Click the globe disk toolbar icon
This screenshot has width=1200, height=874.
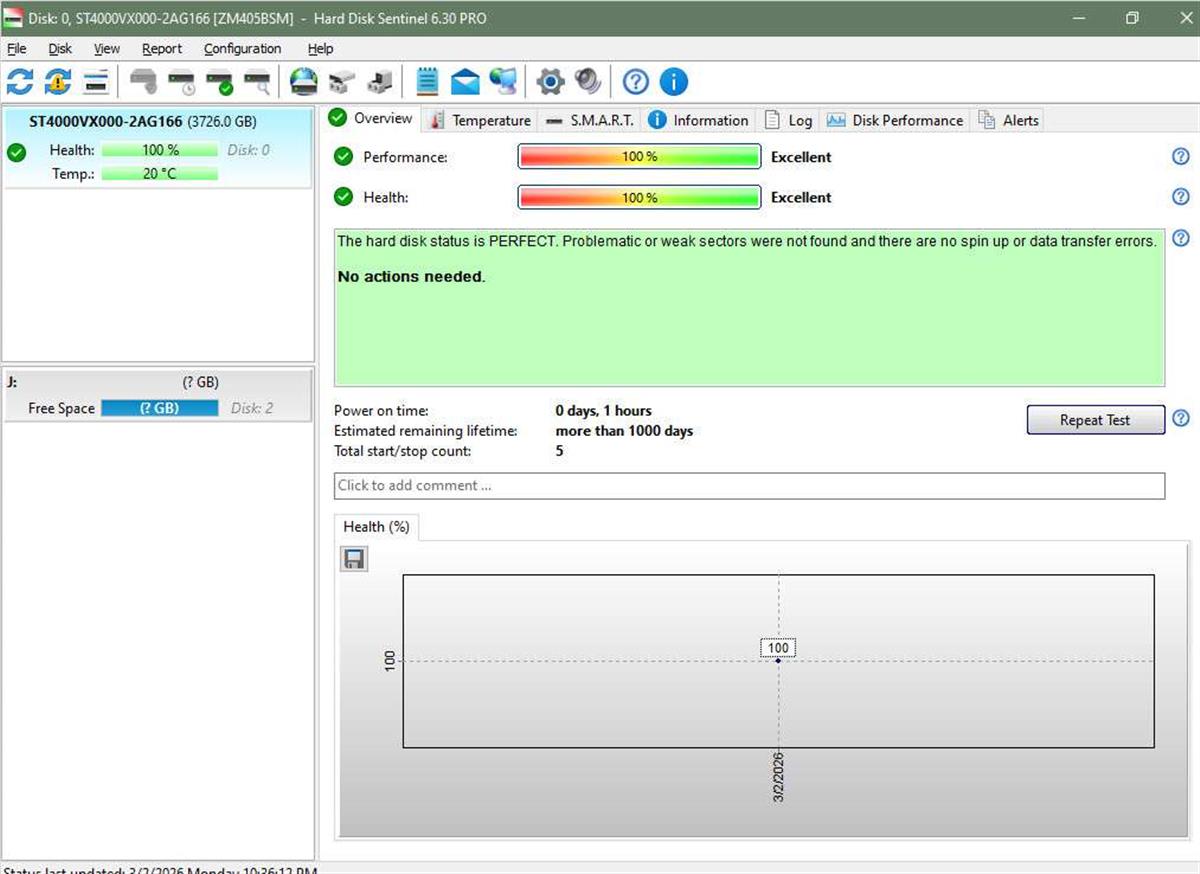[x=303, y=81]
